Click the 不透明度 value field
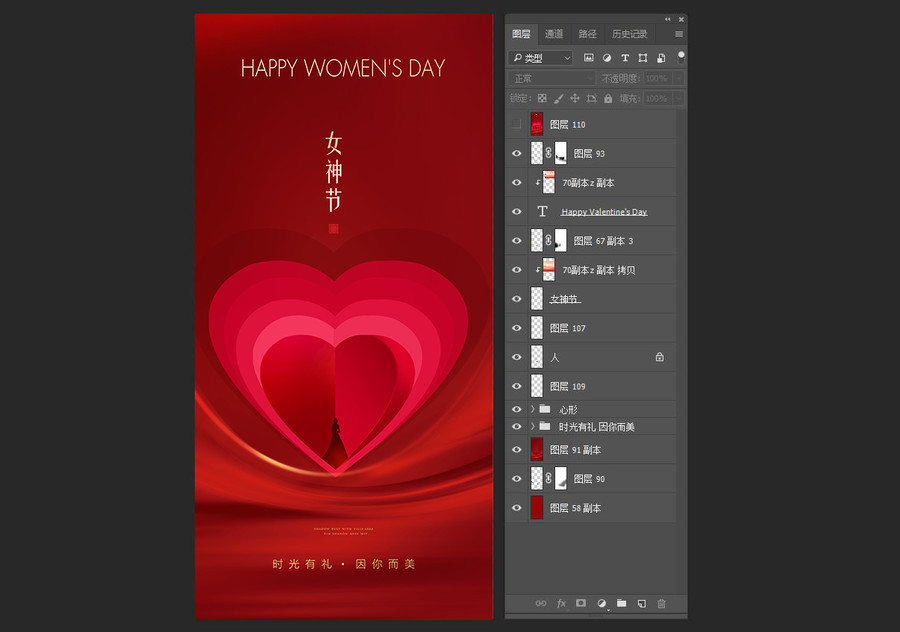 tap(657, 78)
